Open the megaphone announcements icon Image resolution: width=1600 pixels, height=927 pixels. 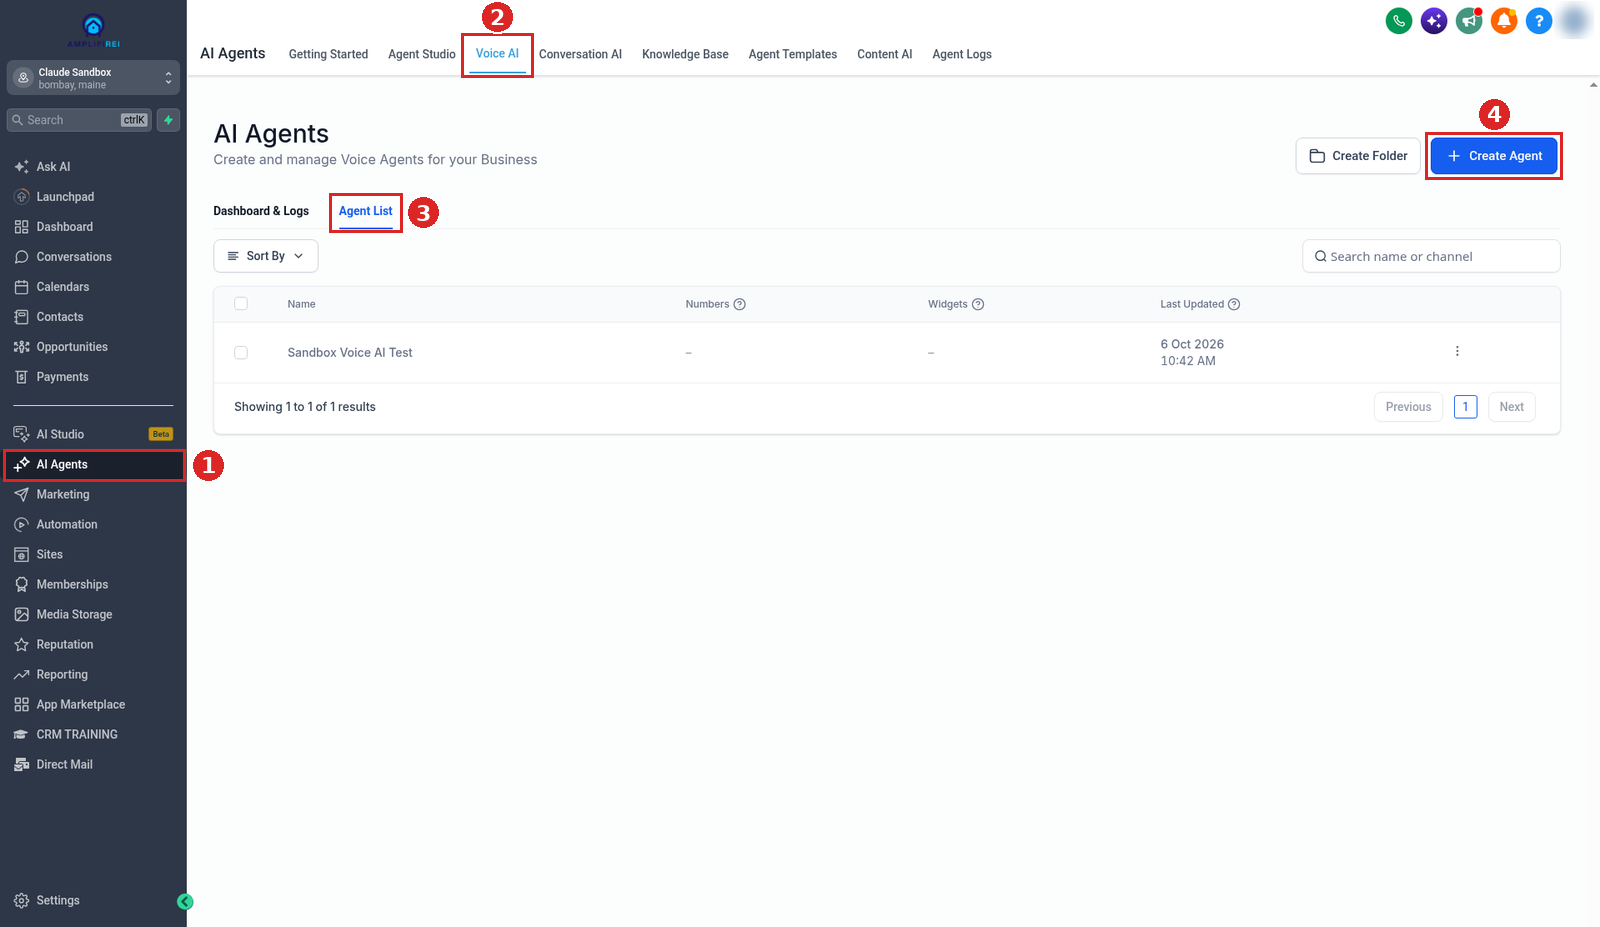(1469, 20)
